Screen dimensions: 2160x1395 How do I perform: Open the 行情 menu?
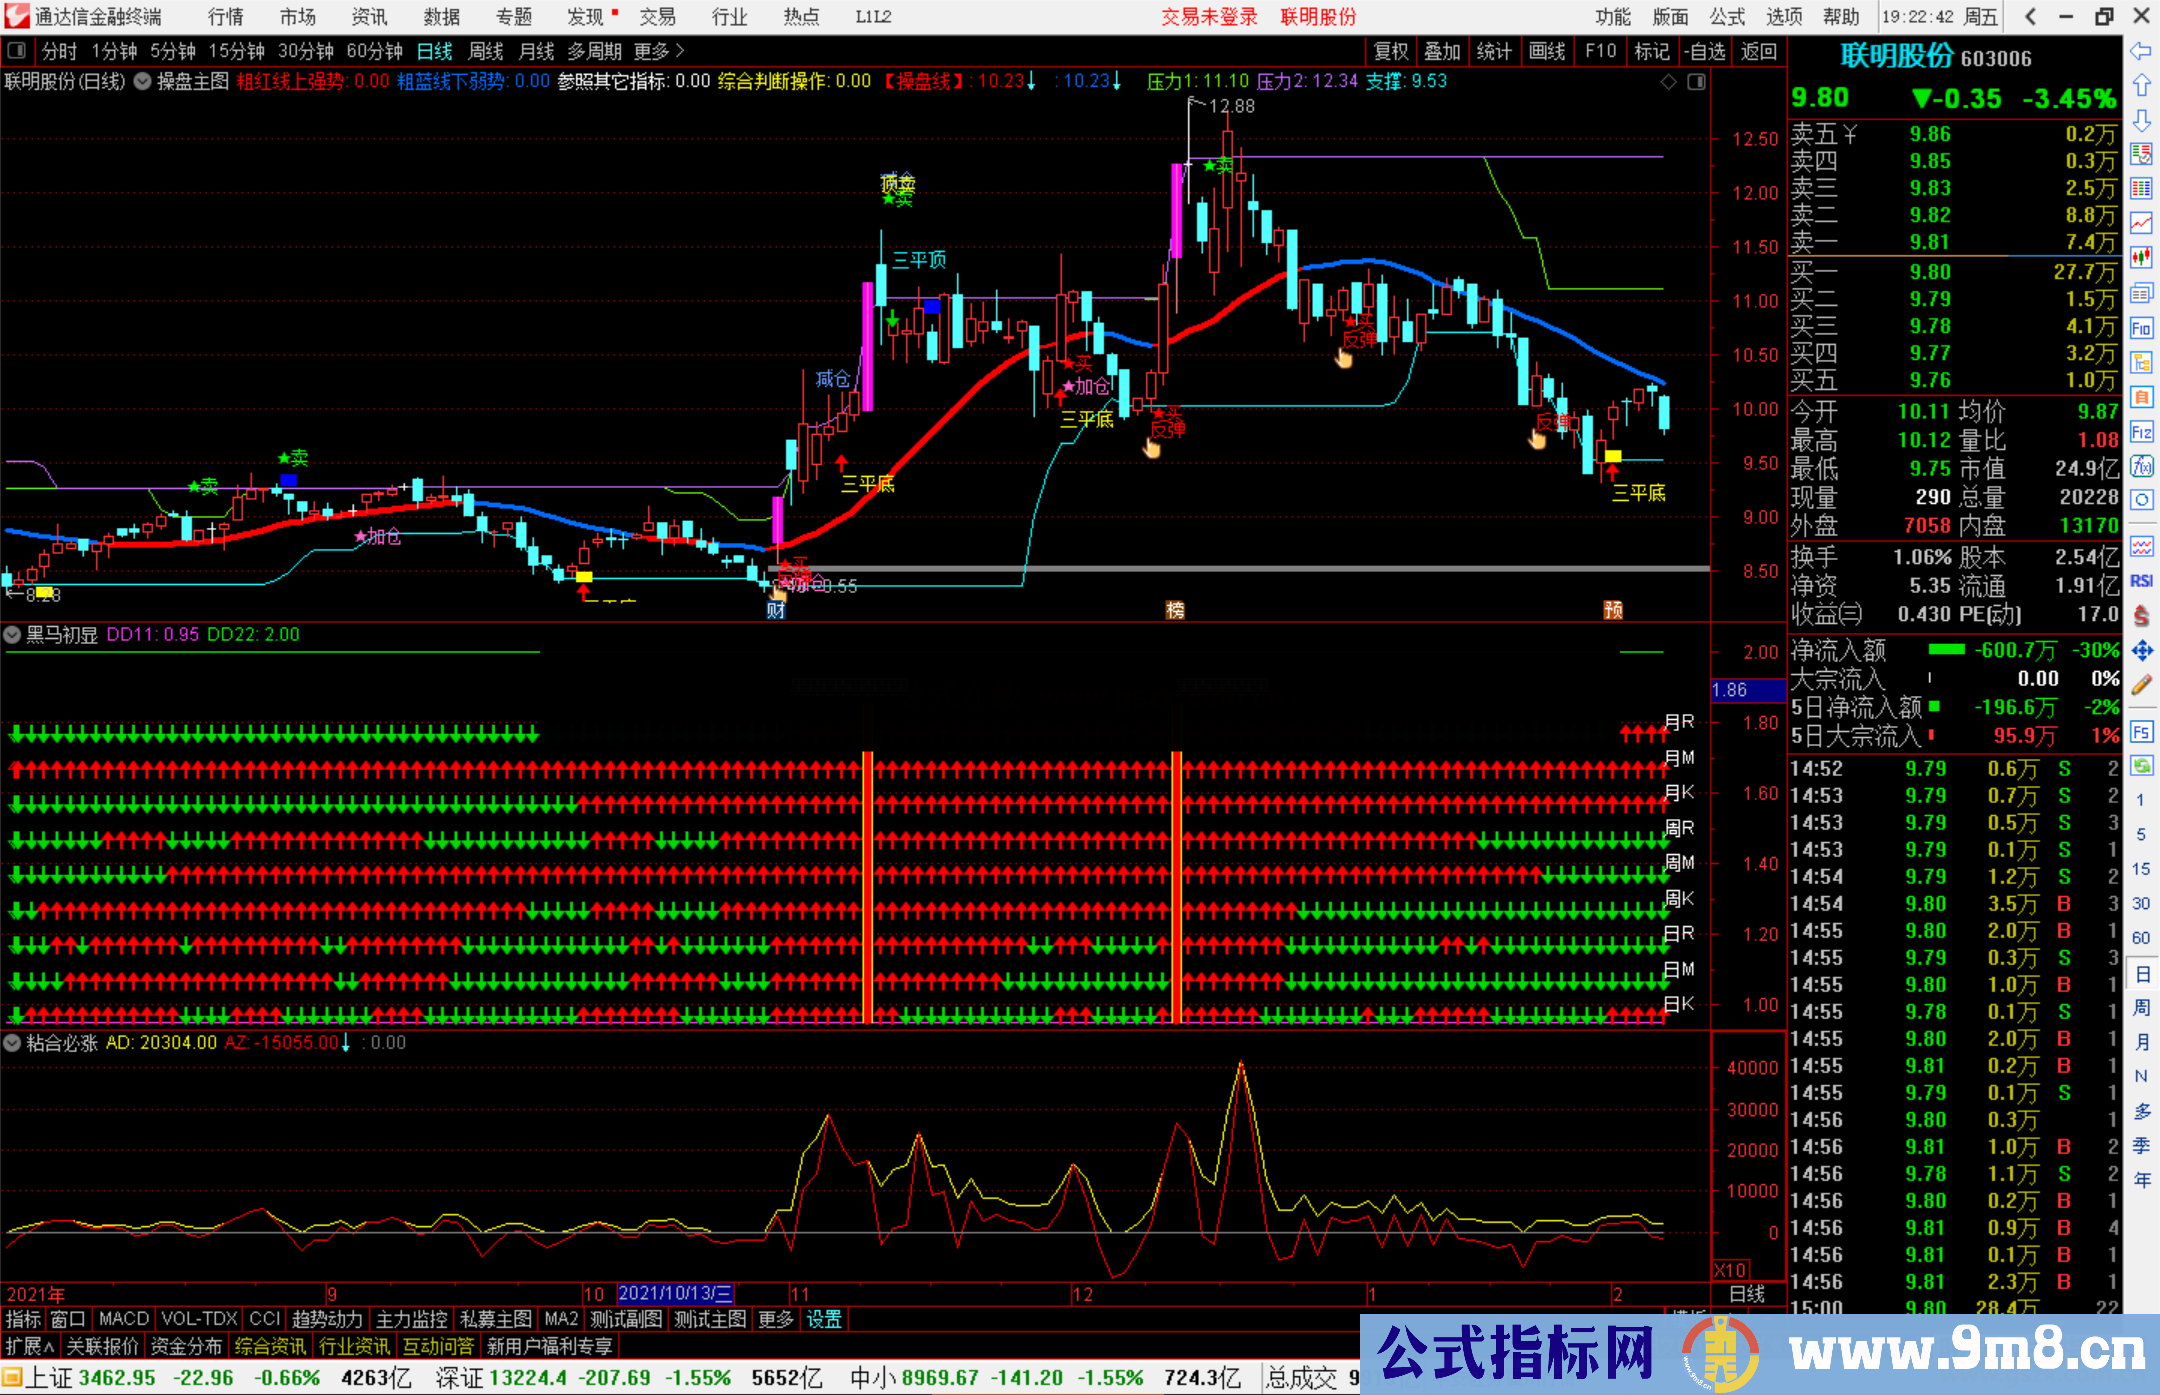pos(226,17)
